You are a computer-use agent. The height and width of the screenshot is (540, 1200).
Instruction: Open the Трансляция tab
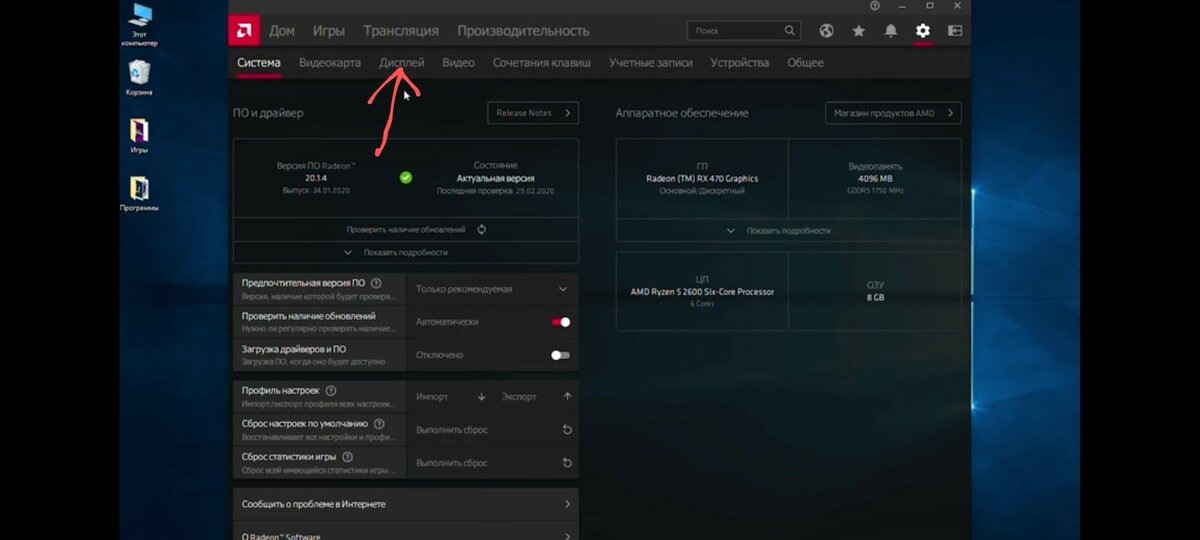(x=401, y=31)
